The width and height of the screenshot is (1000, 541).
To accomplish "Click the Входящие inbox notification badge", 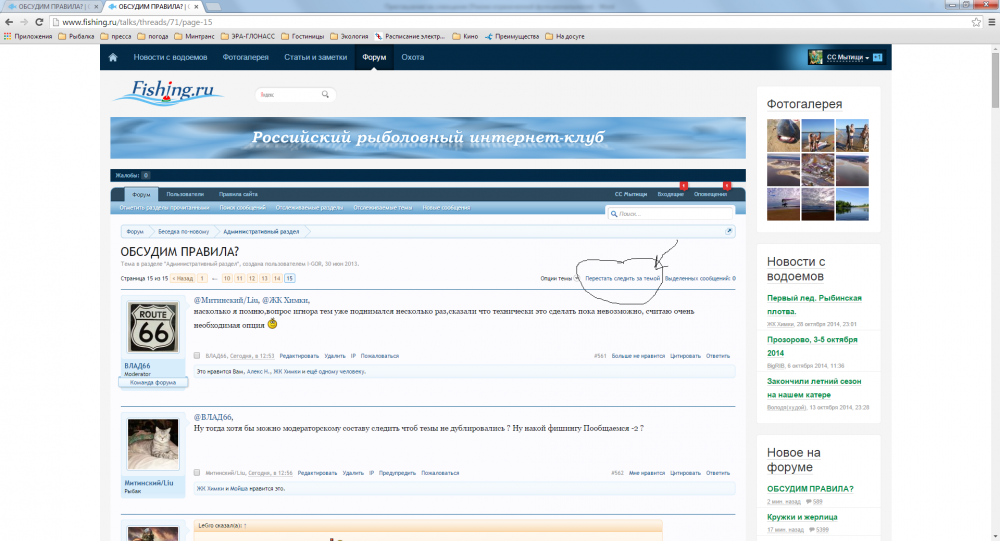I will coord(683,186).
